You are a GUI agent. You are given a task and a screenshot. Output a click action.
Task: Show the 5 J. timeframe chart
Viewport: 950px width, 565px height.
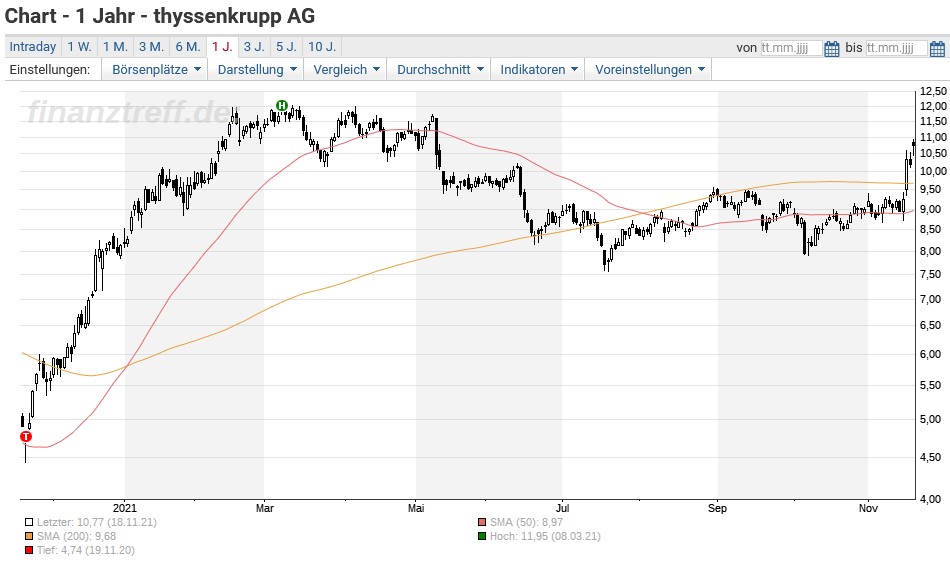tap(287, 47)
